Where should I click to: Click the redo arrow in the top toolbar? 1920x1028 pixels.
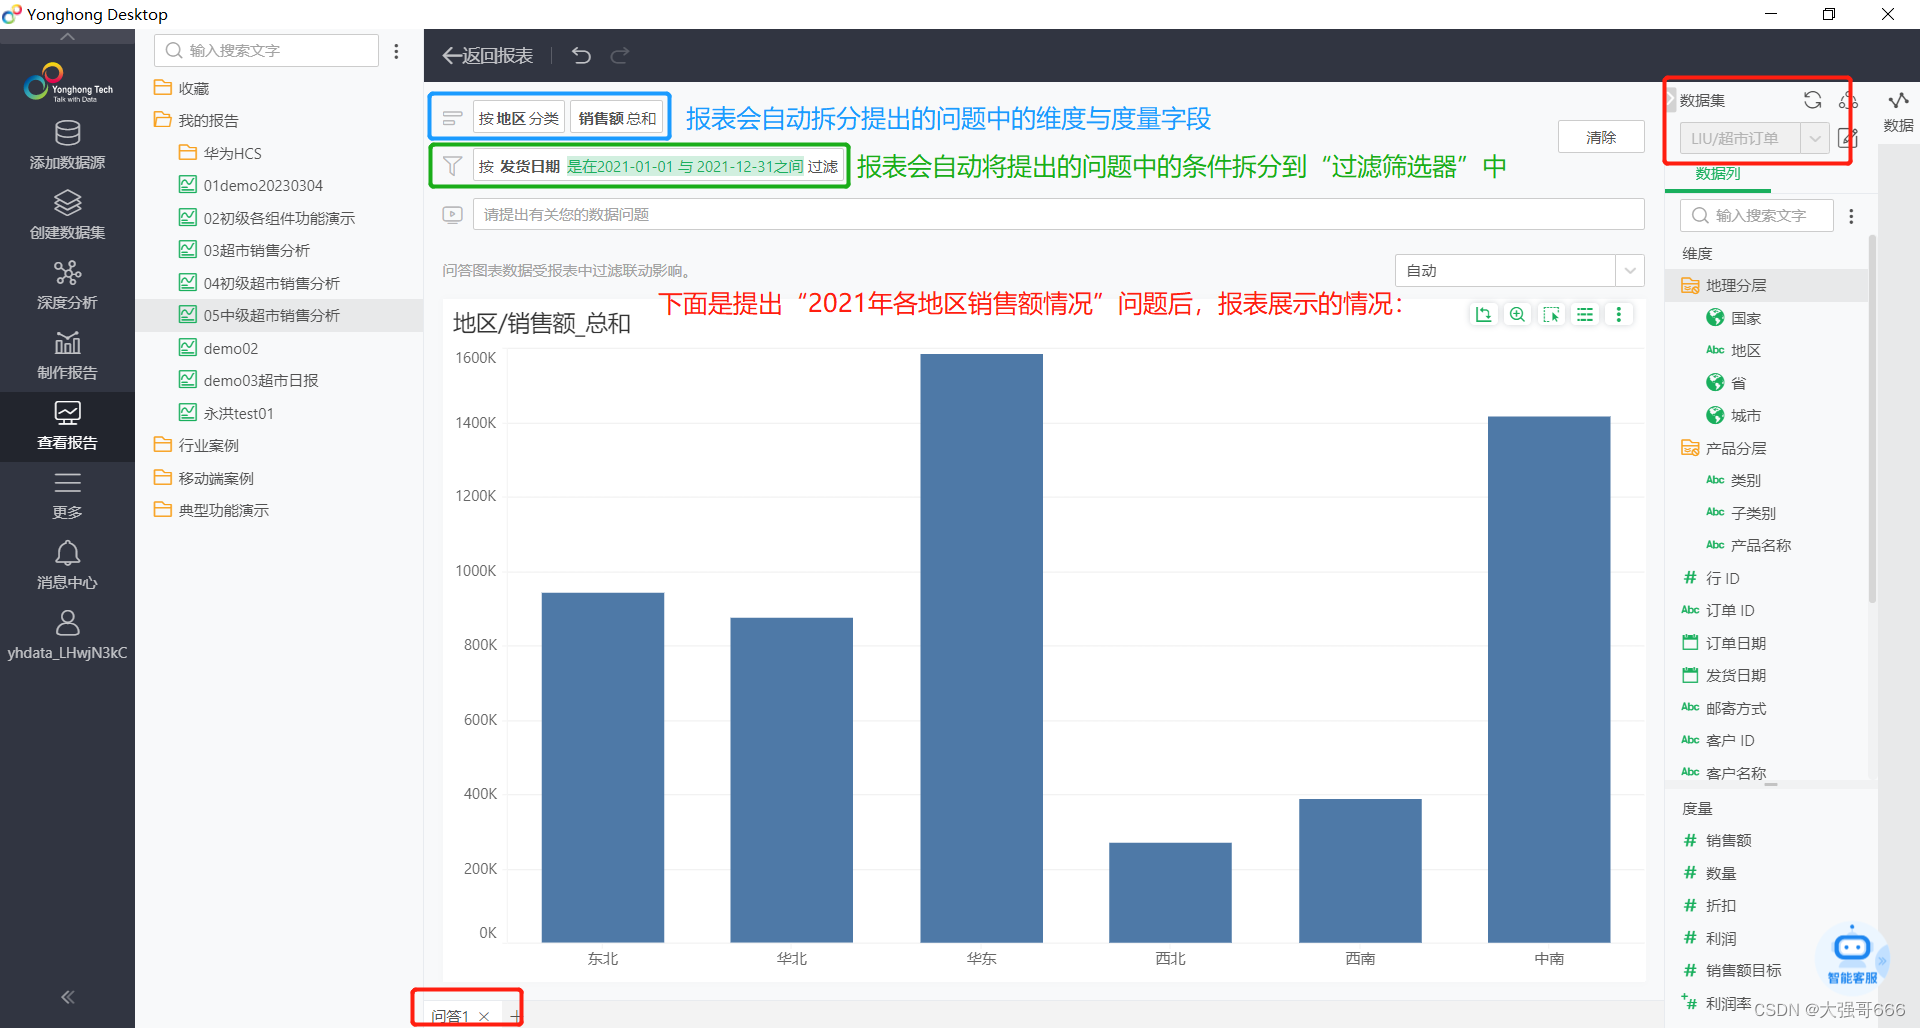coord(620,56)
